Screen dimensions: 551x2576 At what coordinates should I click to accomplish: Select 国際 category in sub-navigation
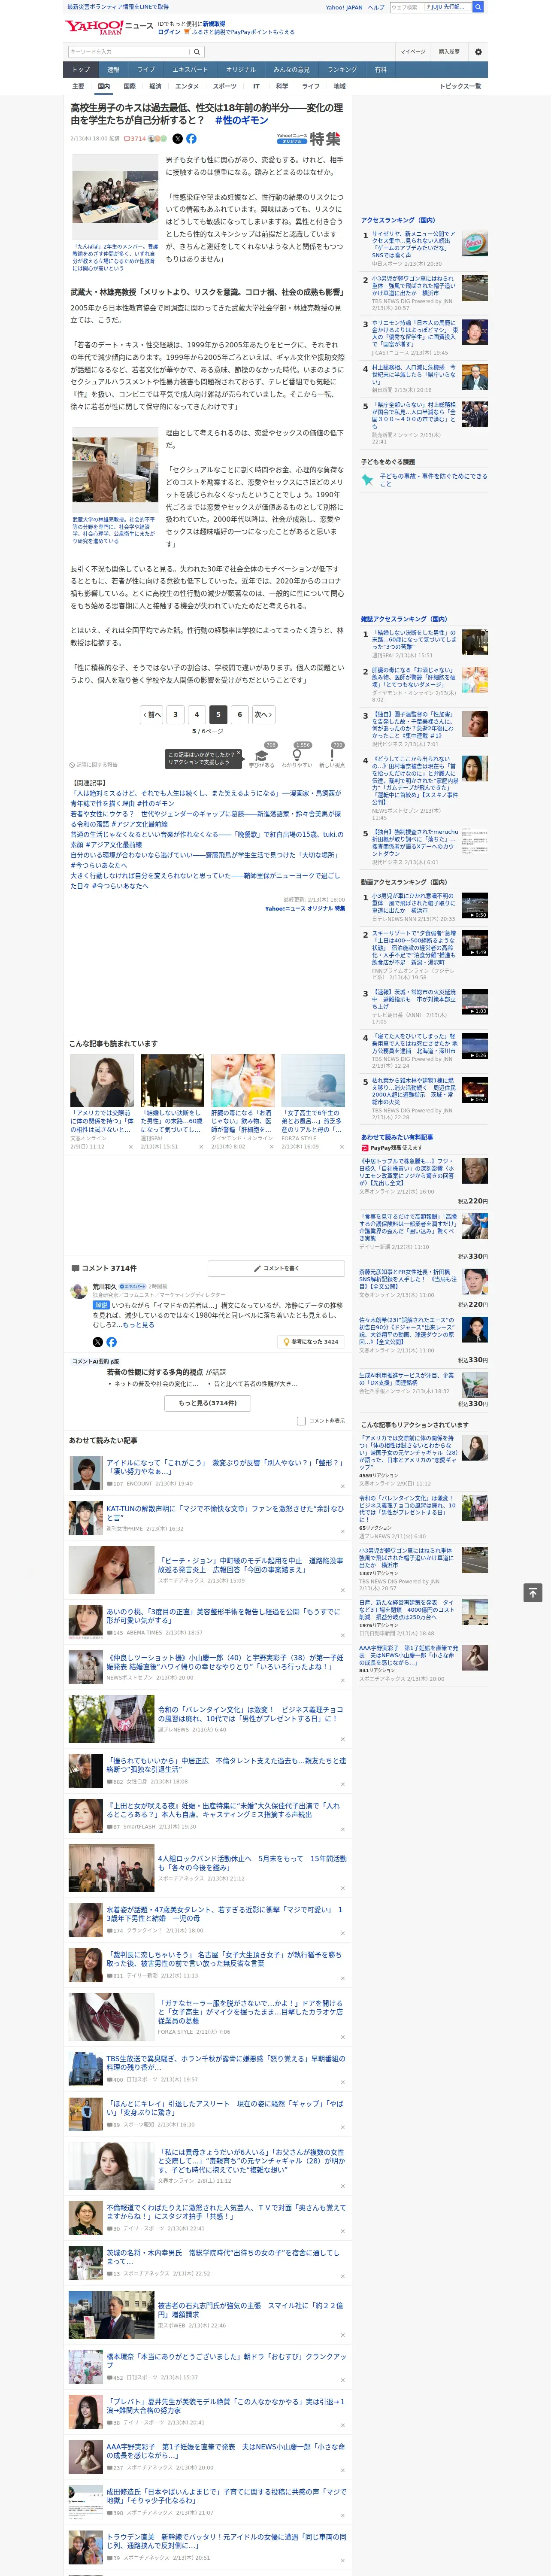pos(129,86)
